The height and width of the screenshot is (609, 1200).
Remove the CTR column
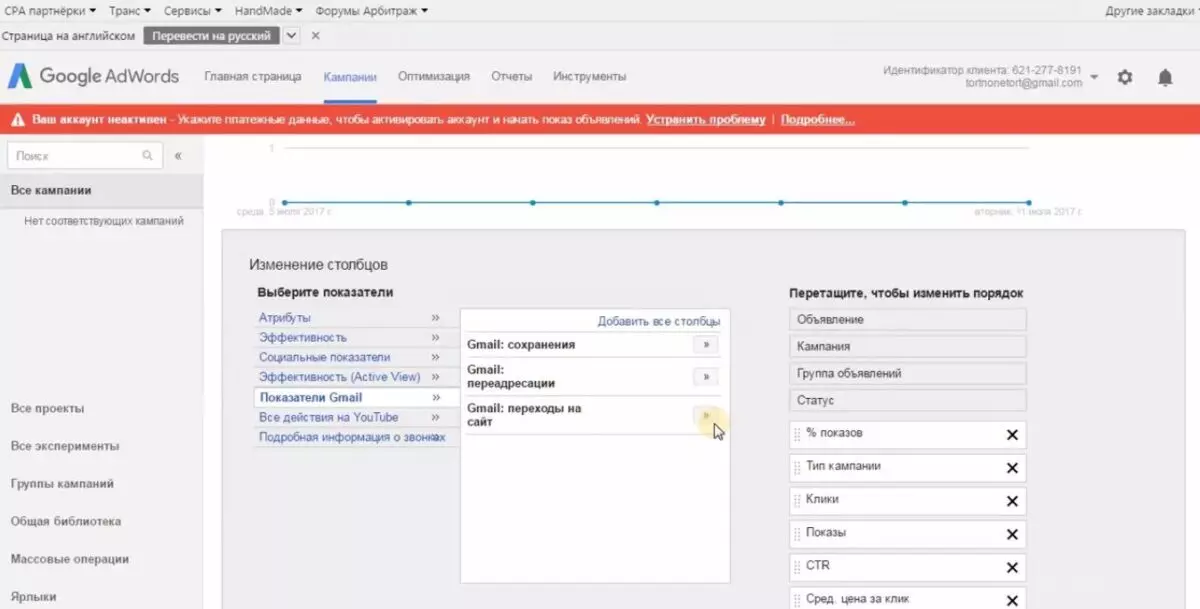(1012, 567)
